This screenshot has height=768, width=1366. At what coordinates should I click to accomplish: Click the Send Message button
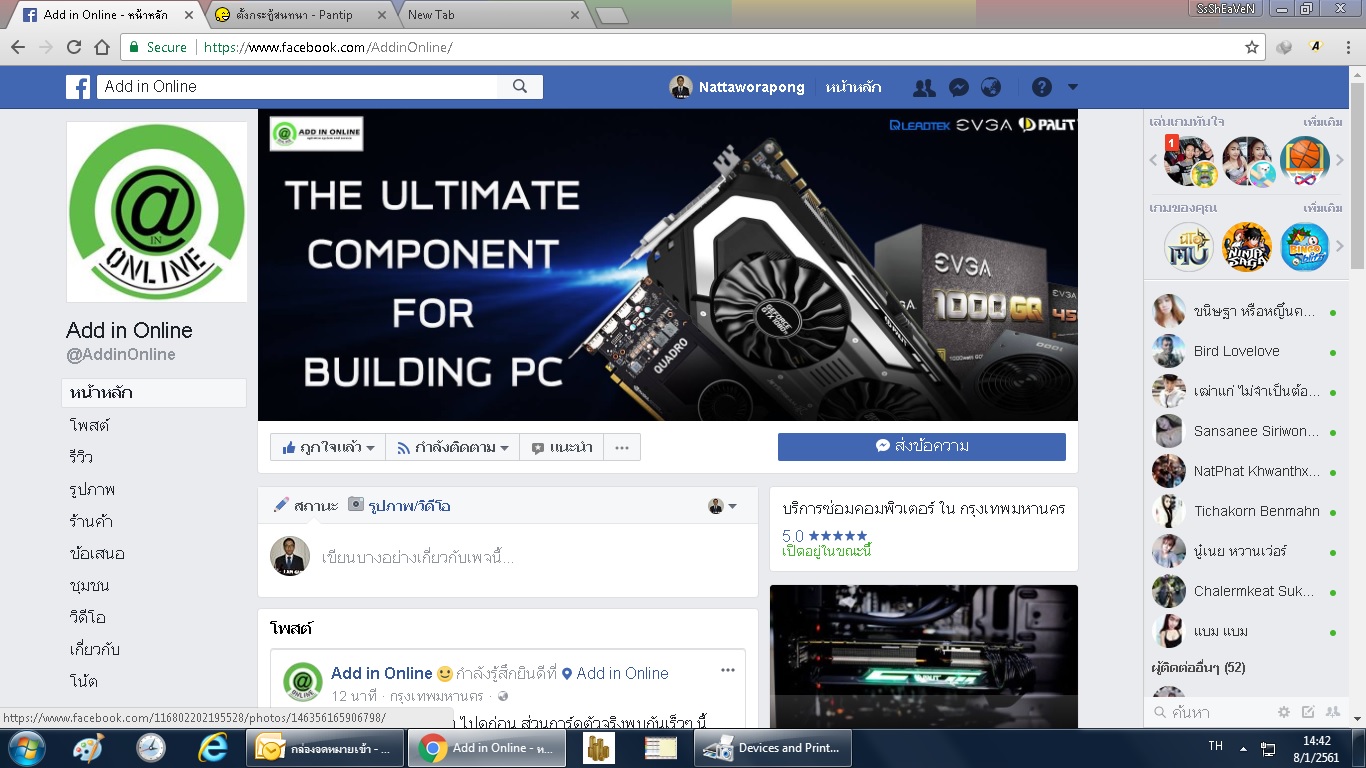[922, 446]
